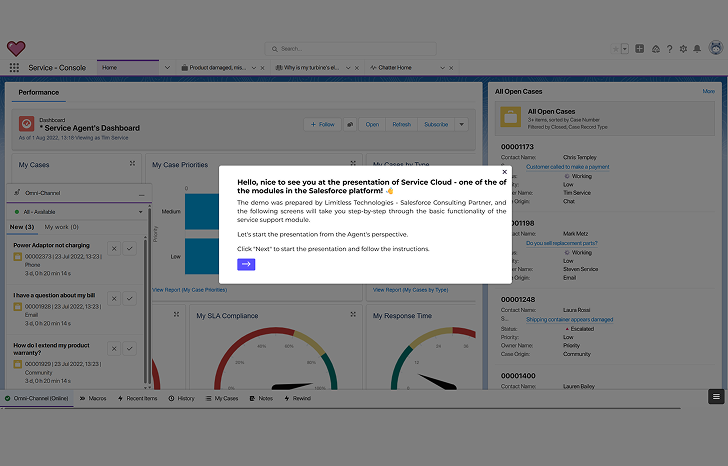Viewport: 728px width, 466px height.
Task: Expand the My SLA Compliance widget
Action: pos(353,314)
